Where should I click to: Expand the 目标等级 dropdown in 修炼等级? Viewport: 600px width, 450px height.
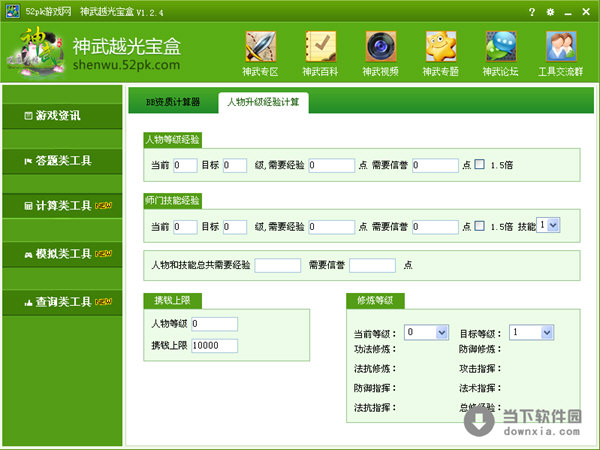532,332
